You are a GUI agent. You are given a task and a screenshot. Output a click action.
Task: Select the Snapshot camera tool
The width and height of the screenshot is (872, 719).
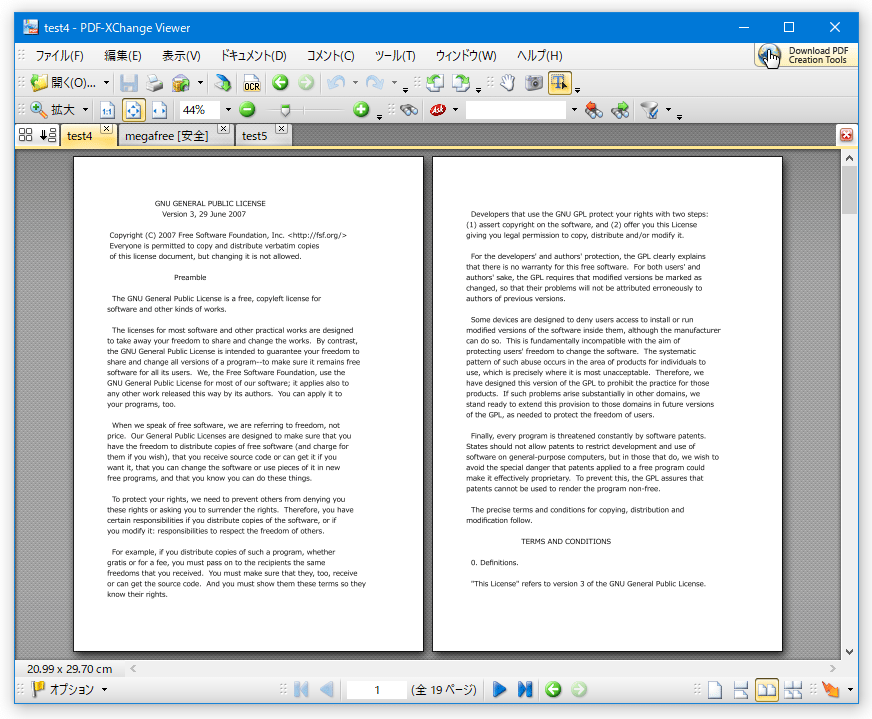point(534,83)
